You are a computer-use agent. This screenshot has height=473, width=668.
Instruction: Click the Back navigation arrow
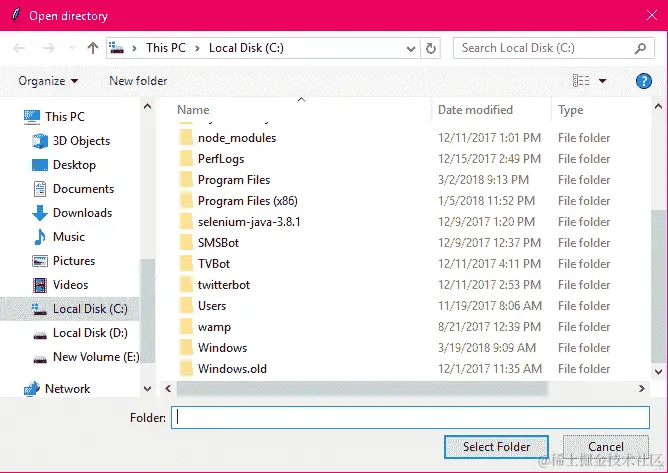[x=19, y=48]
